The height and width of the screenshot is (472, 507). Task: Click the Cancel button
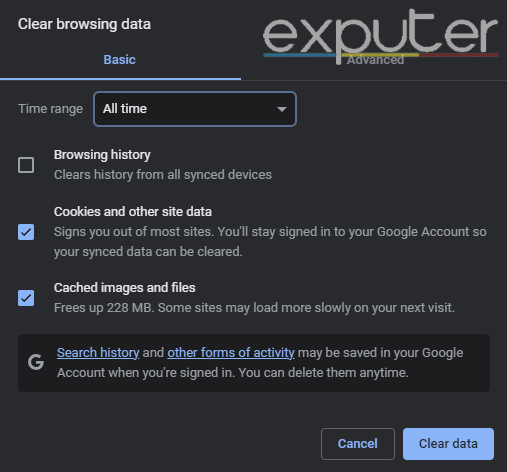[x=358, y=444]
